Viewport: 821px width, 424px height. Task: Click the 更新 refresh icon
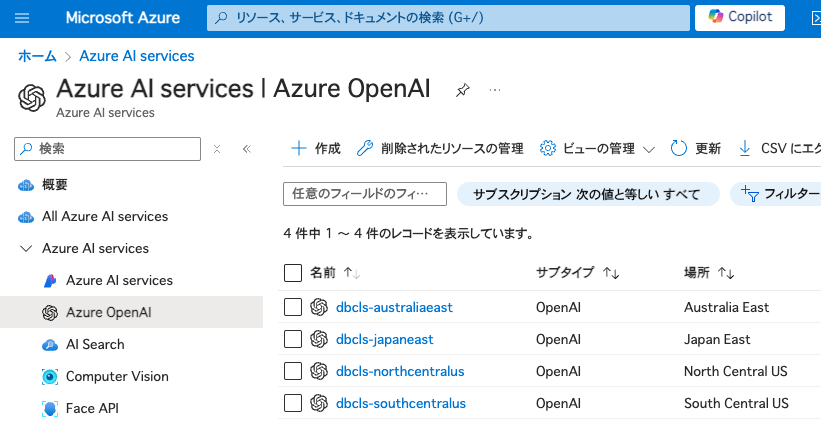(x=680, y=148)
